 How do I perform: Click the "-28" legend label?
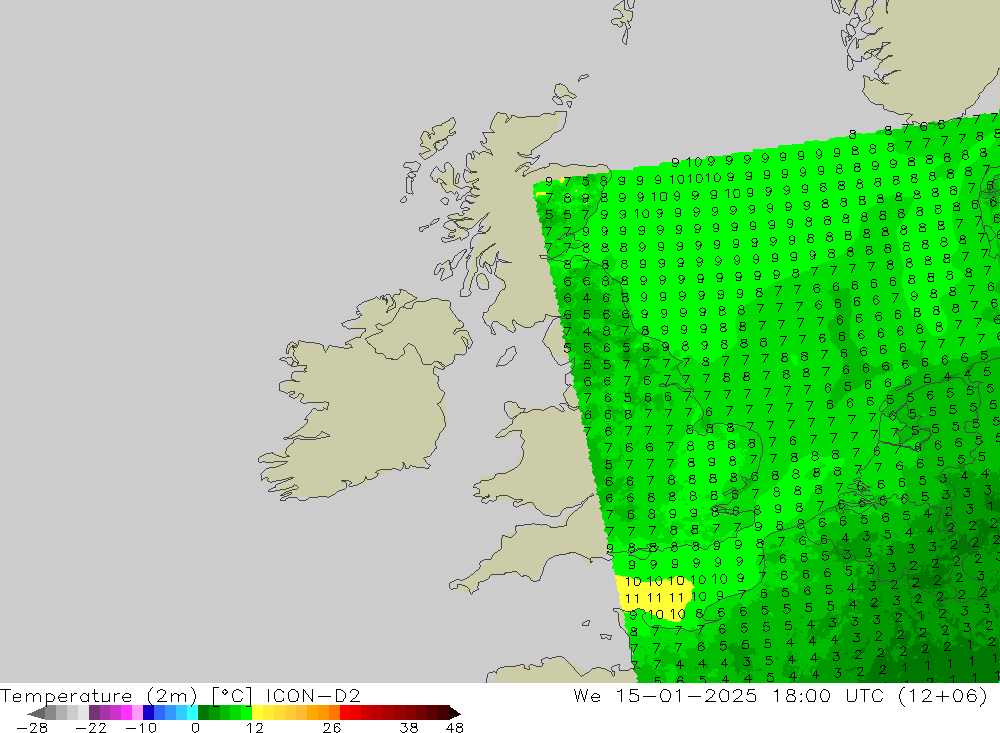tap(32, 728)
